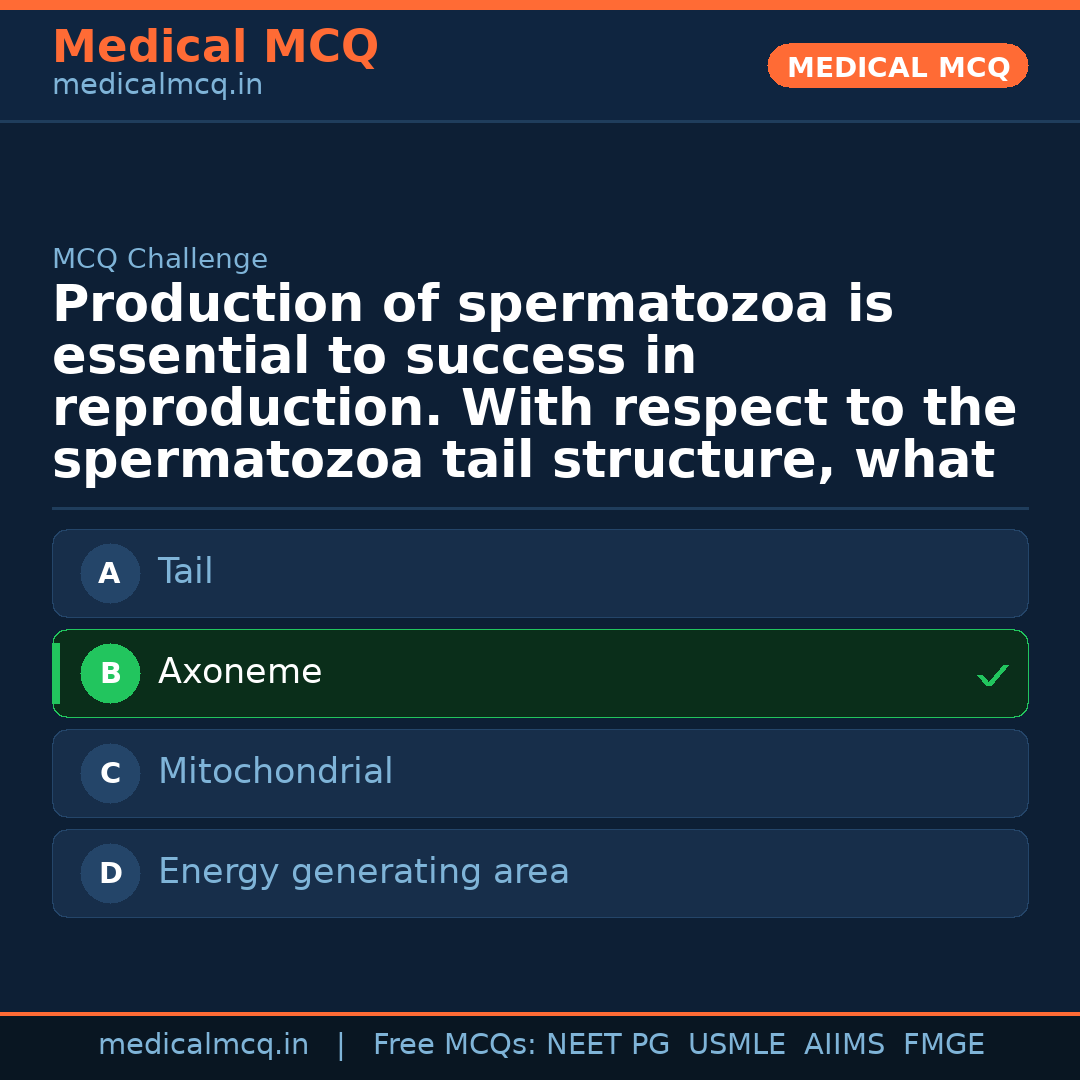Open the medicalmcq.in link under the header
This screenshot has width=1080, height=1080.
tap(157, 85)
